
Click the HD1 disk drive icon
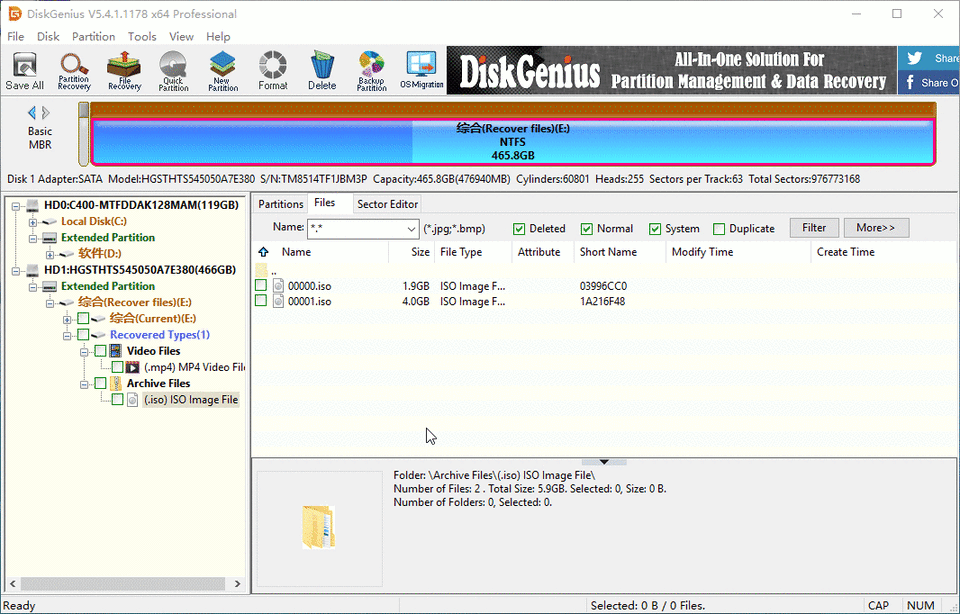[x=33, y=270]
